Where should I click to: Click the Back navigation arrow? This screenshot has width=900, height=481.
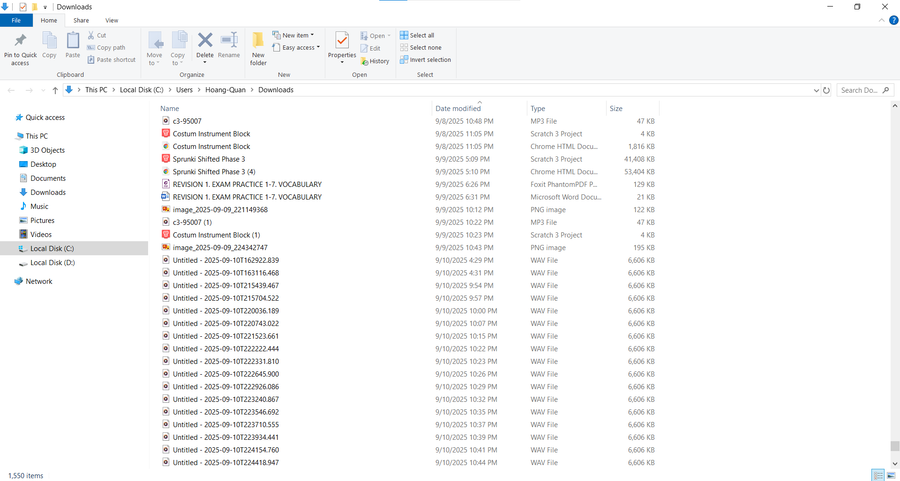(11, 90)
